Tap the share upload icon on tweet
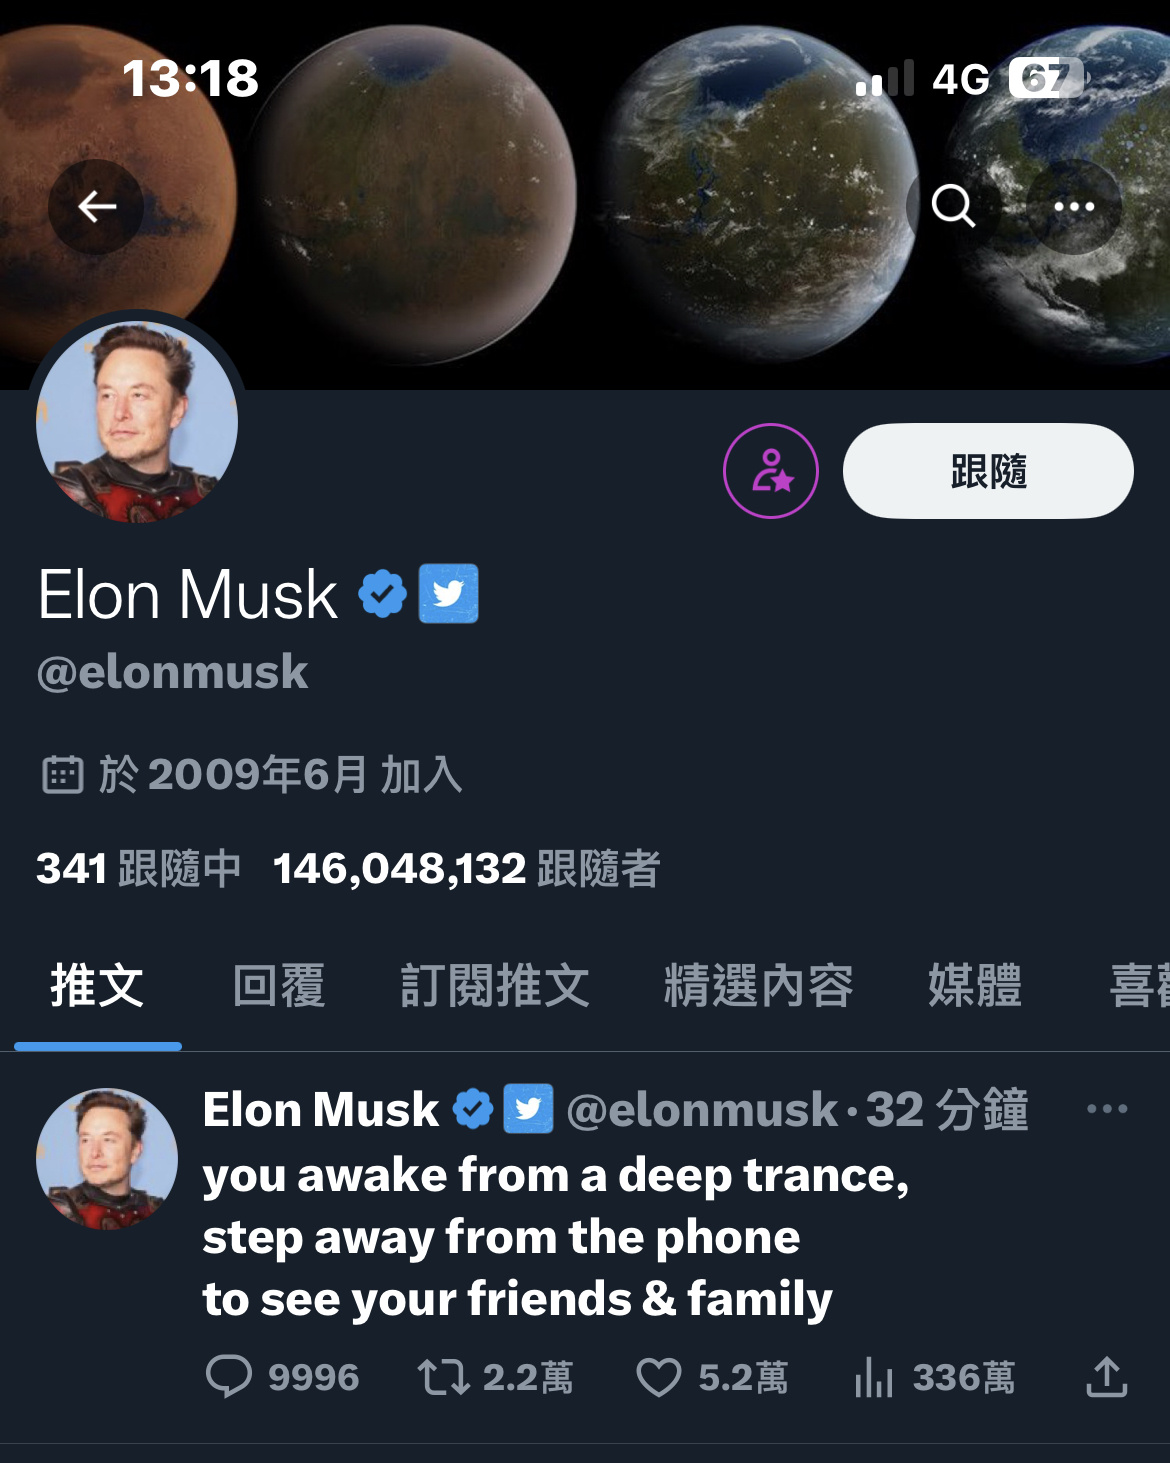 (x=1107, y=1376)
